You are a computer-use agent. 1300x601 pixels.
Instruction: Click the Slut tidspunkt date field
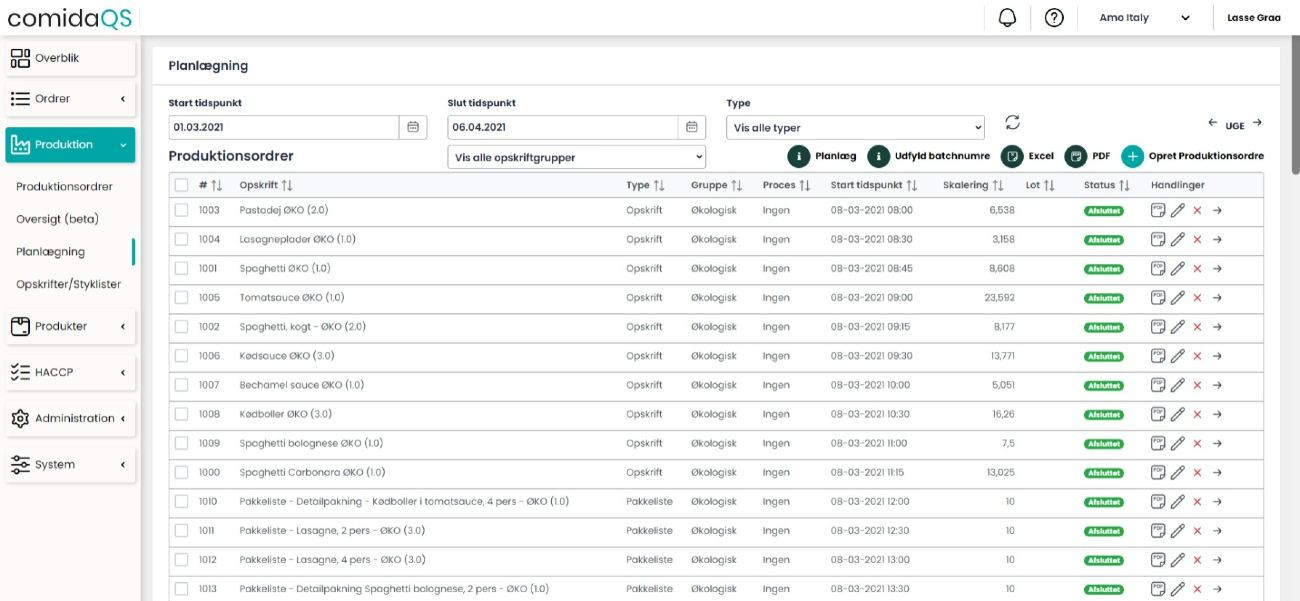(563, 127)
